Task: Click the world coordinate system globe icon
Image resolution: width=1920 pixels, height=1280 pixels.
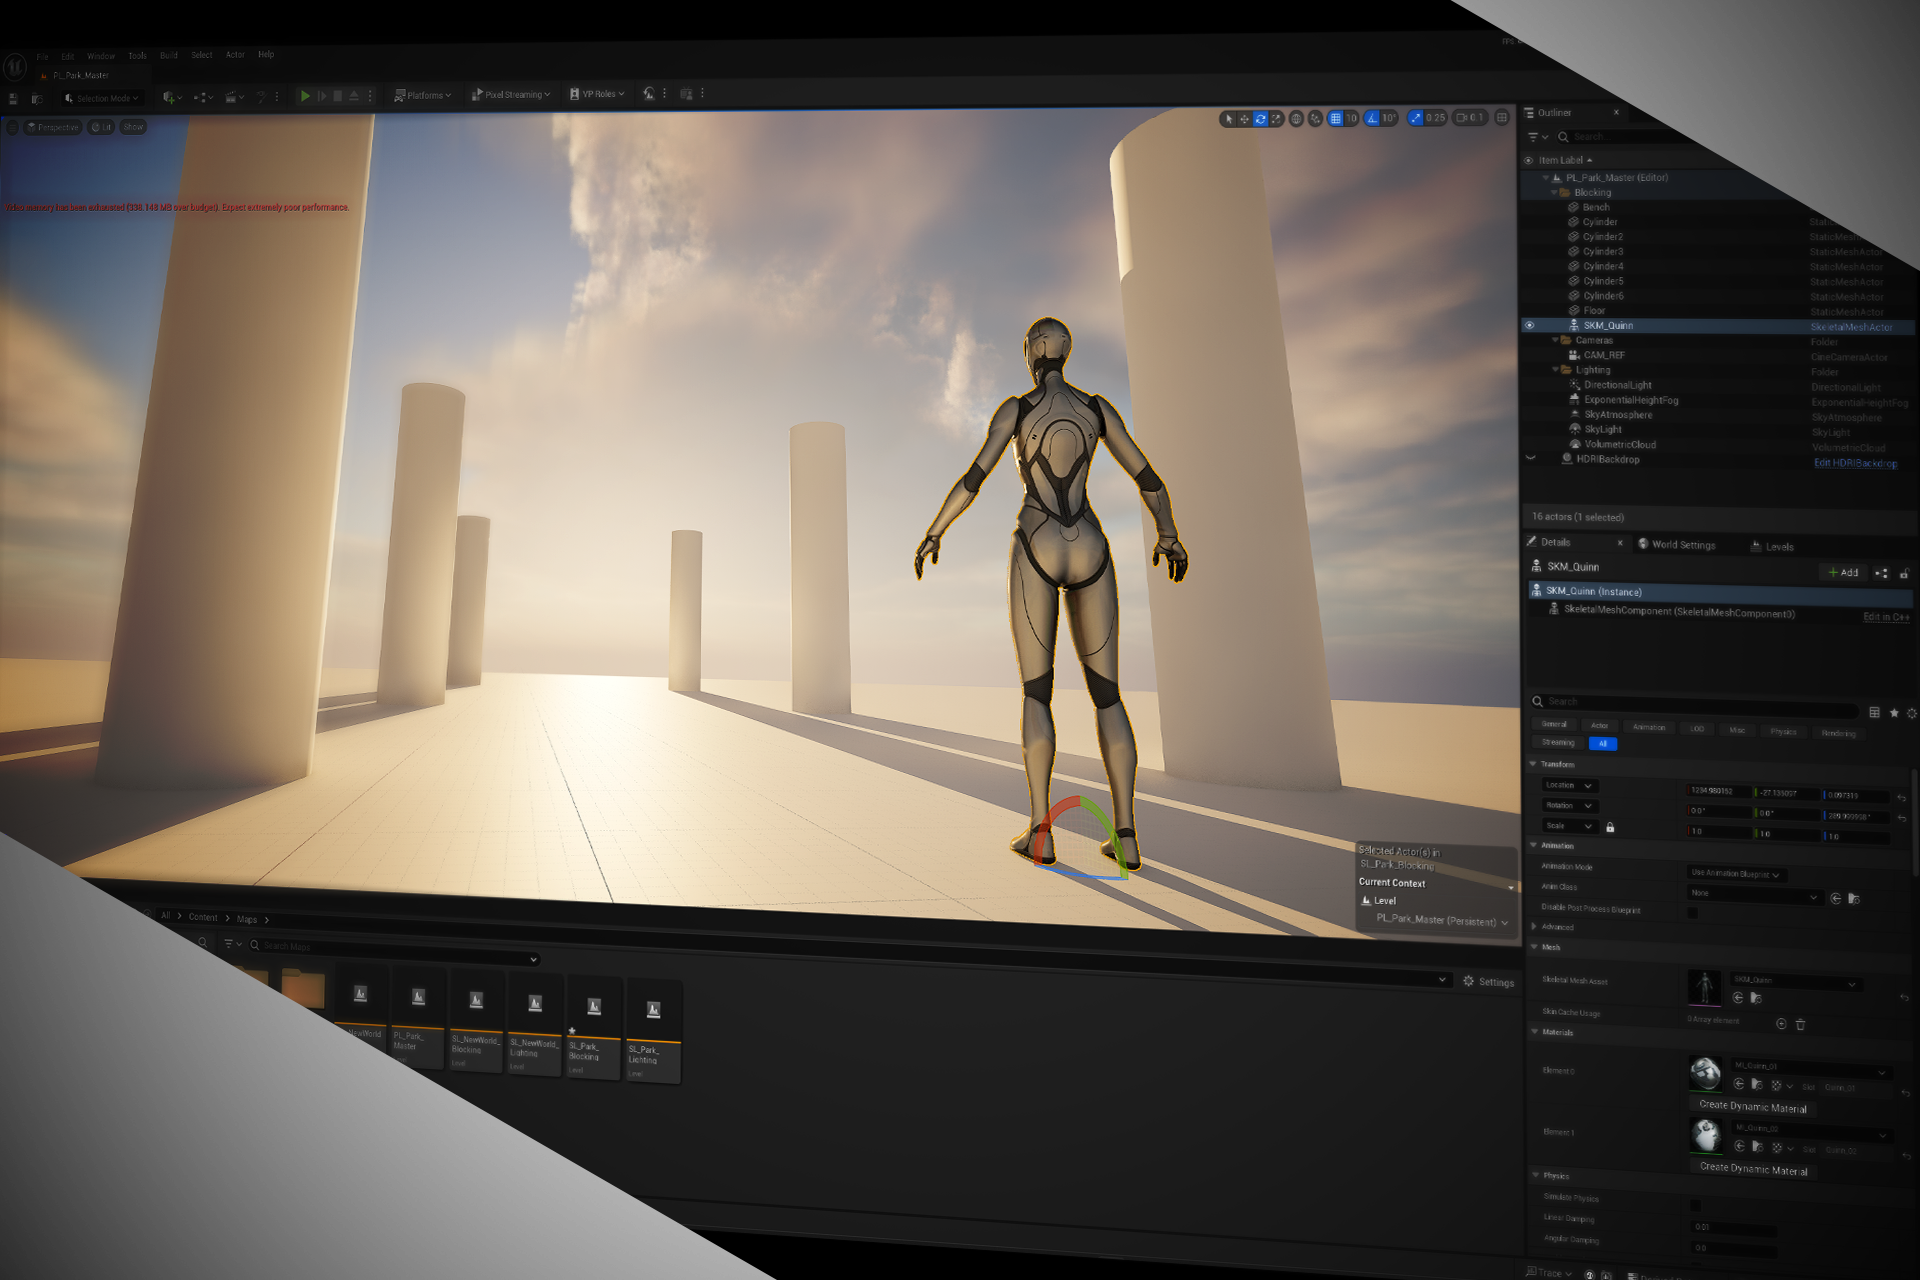Action: click(x=1296, y=118)
